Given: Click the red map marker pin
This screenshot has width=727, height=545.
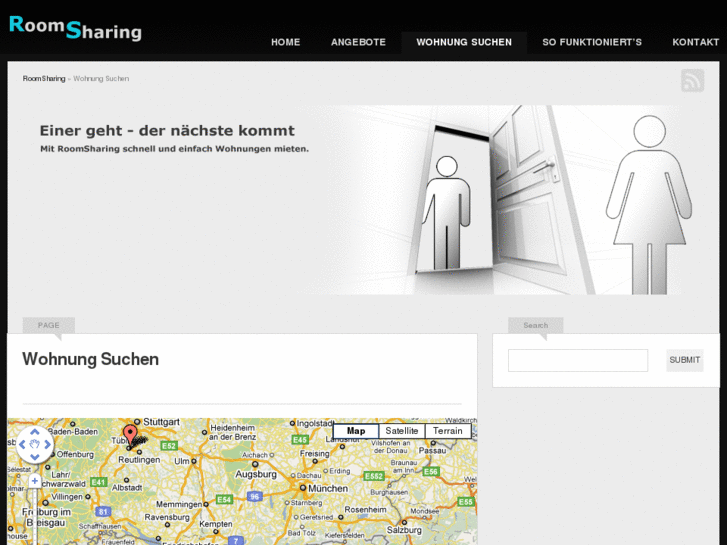Looking at the screenshot, I should tap(131, 435).
